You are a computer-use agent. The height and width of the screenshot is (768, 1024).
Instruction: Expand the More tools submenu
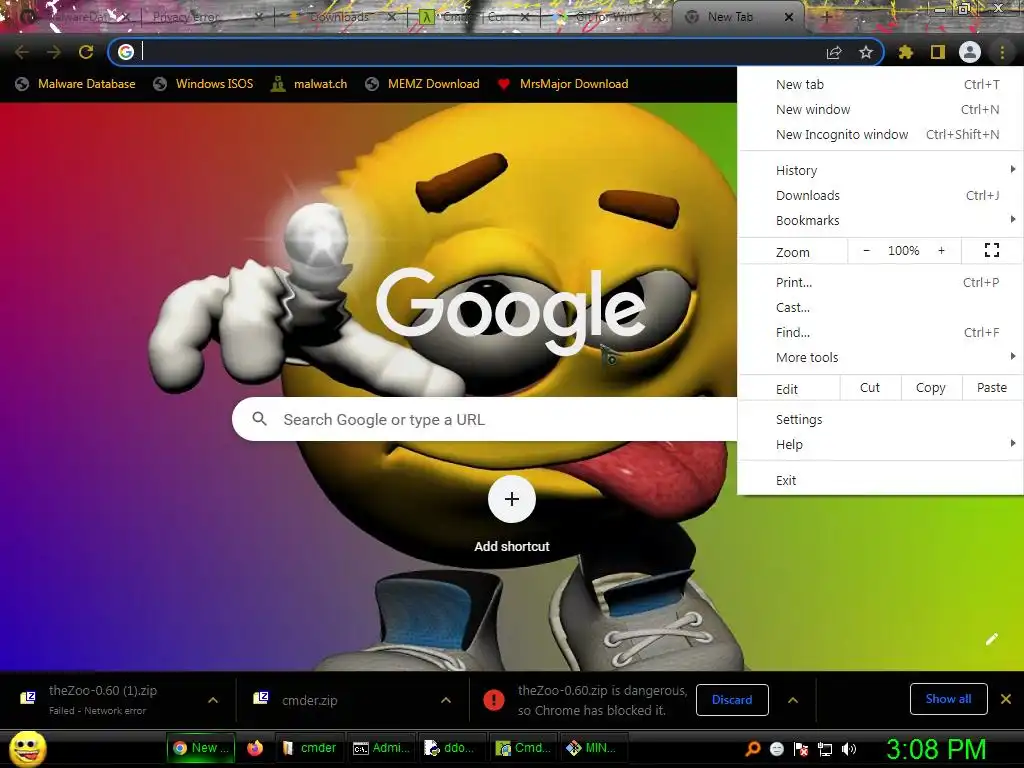pos(881,357)
